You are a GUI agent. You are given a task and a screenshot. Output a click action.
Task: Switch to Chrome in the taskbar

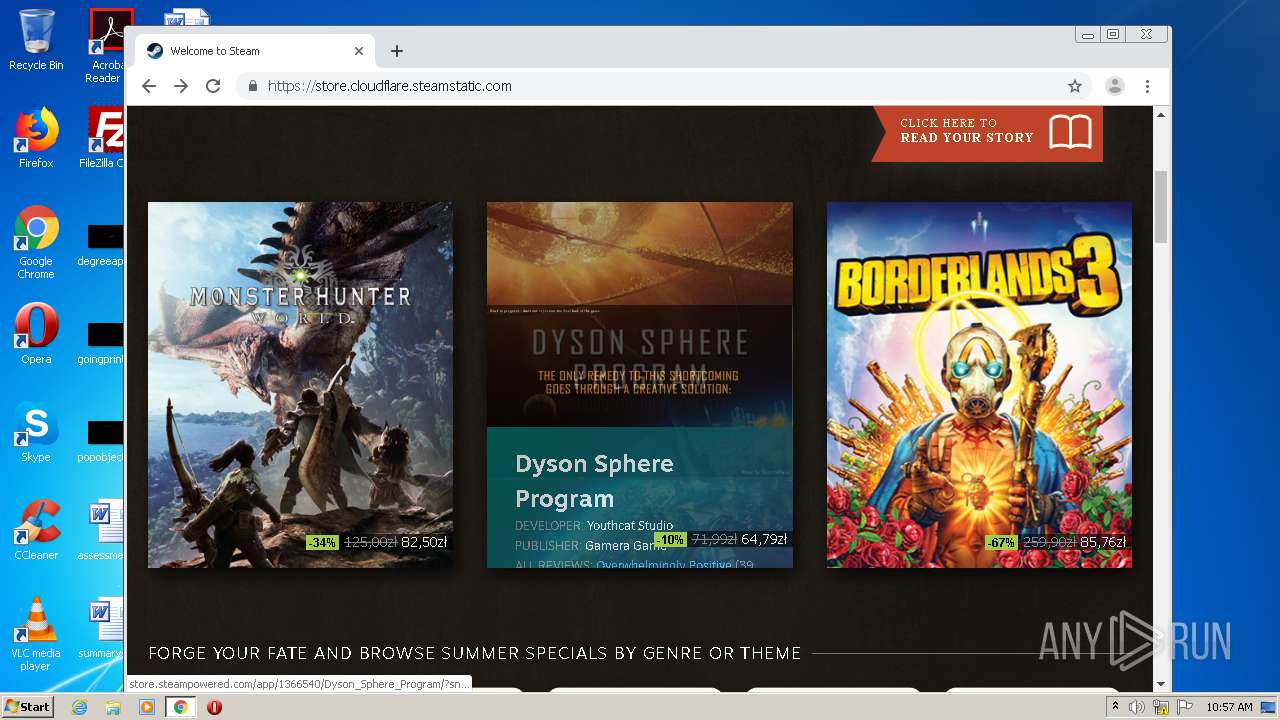pyautogui.click(x=180, y=707)
